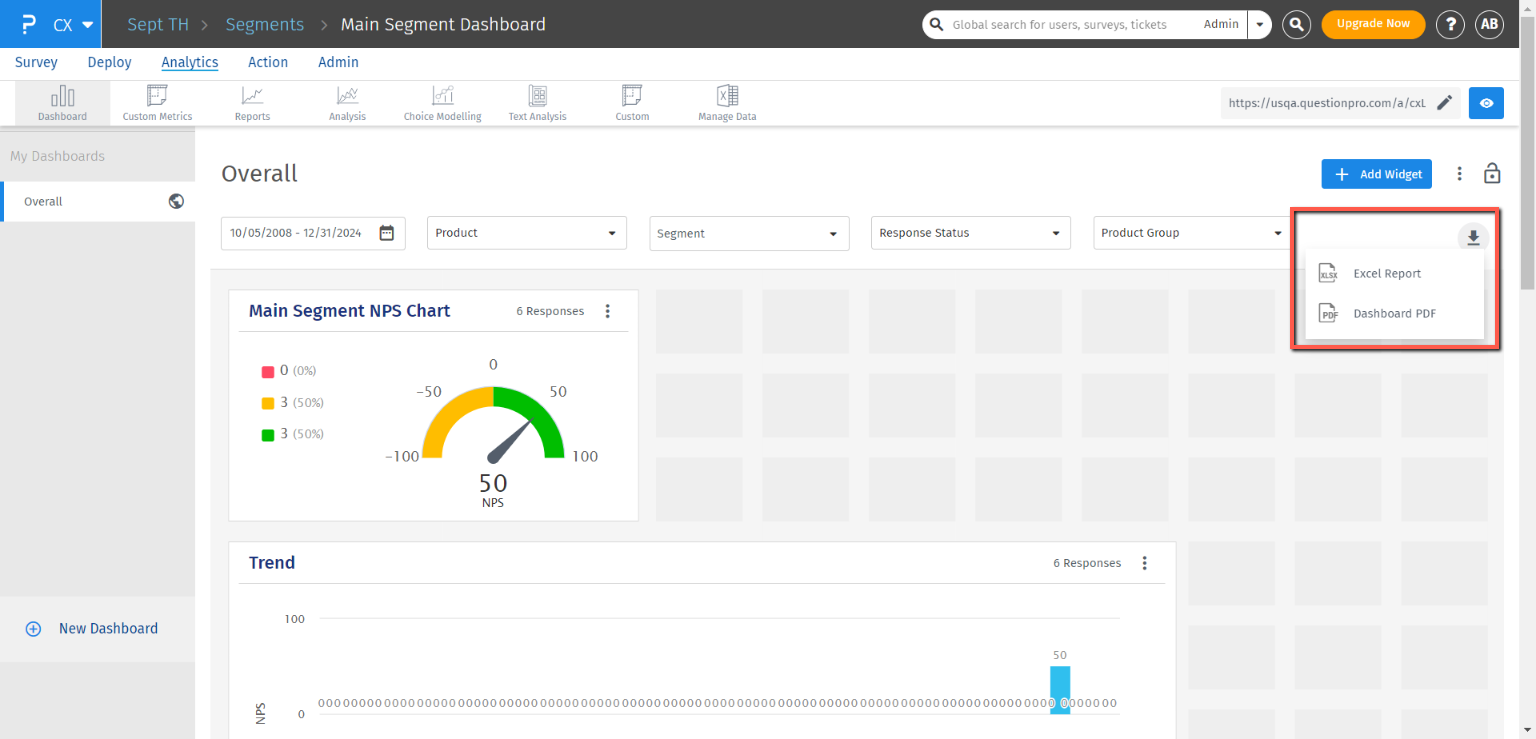Choose Excel Report from download menu

point(1395,274)
